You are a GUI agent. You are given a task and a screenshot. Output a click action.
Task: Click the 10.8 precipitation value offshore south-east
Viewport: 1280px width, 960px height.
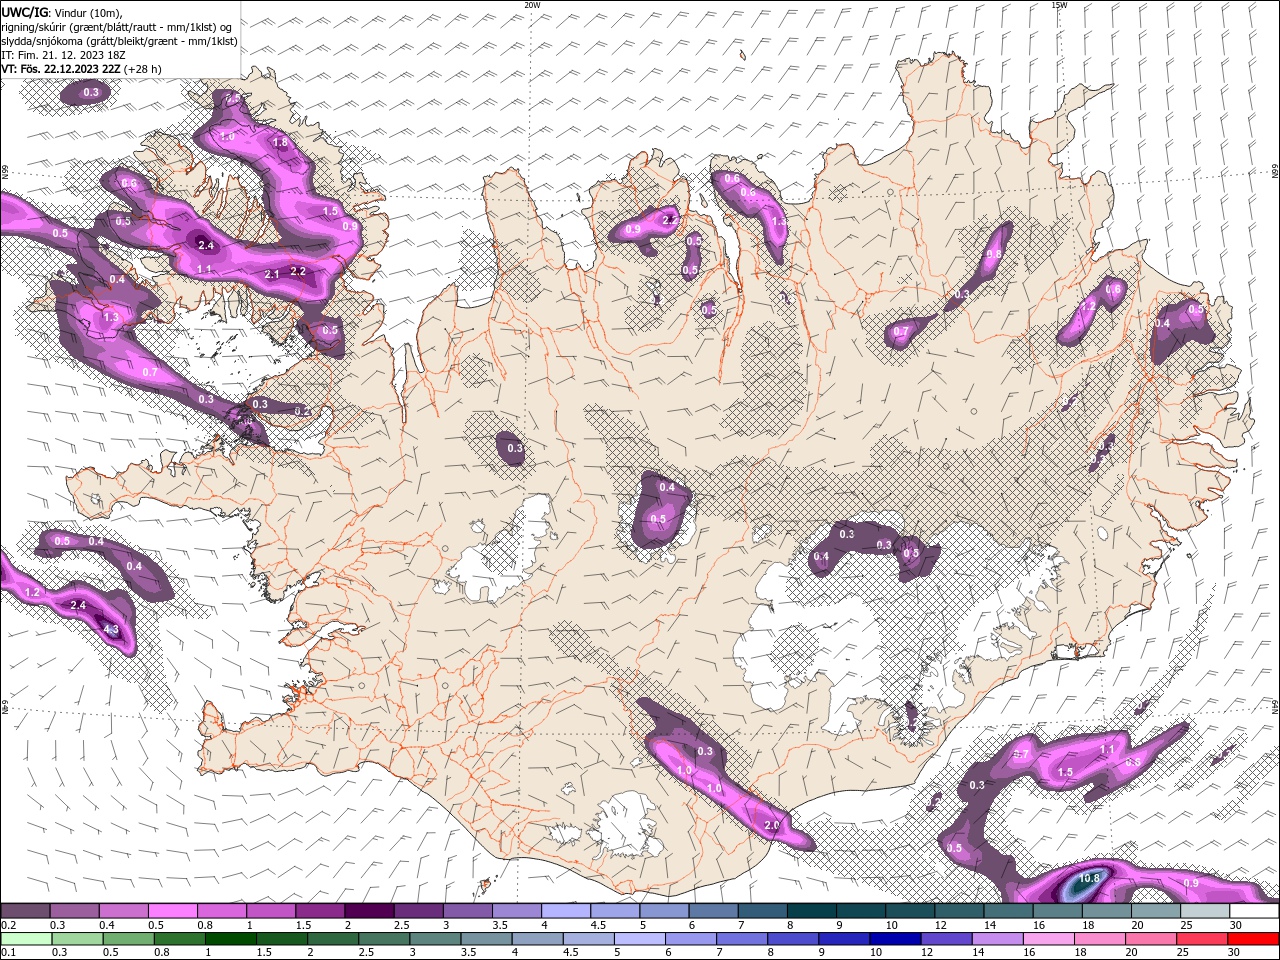(x=1089, y=878)
